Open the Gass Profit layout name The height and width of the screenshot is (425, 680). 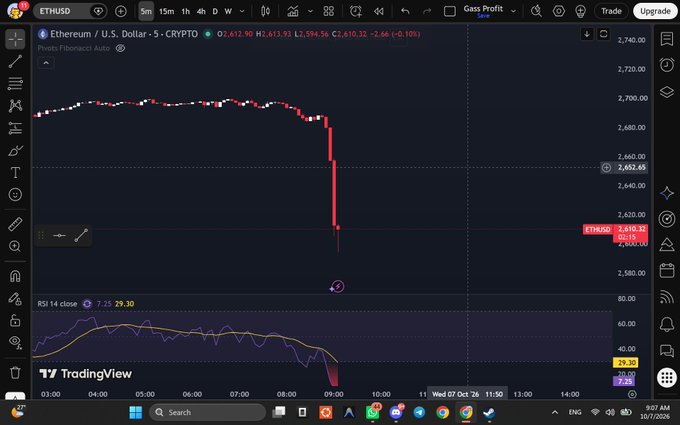(x=483, y=11)
